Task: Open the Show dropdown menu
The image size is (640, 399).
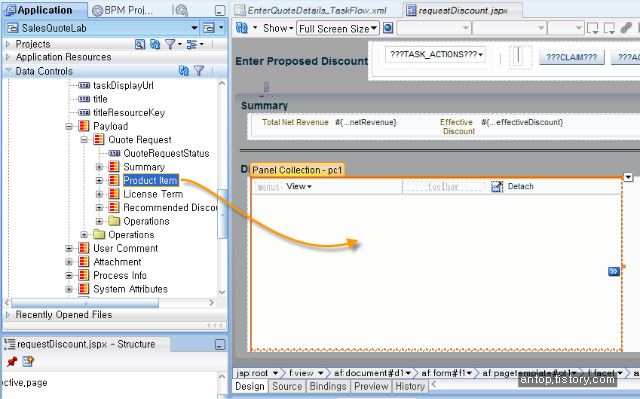Action: 278,28
